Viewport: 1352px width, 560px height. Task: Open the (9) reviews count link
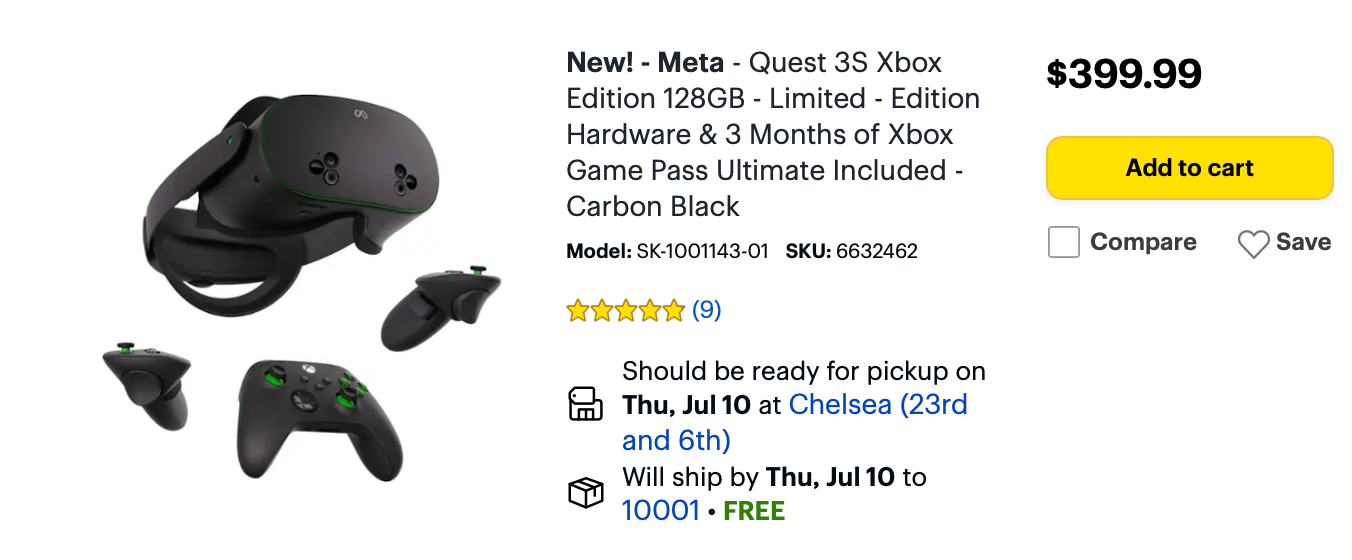click(x=706, y=310)
